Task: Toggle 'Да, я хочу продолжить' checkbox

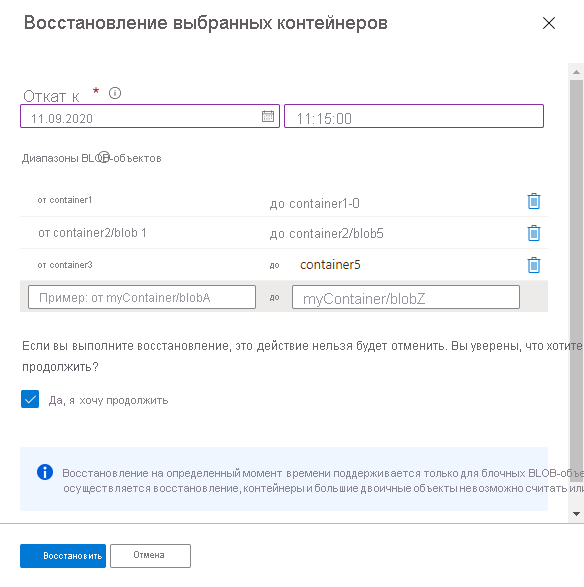Action: pos(30,399)
